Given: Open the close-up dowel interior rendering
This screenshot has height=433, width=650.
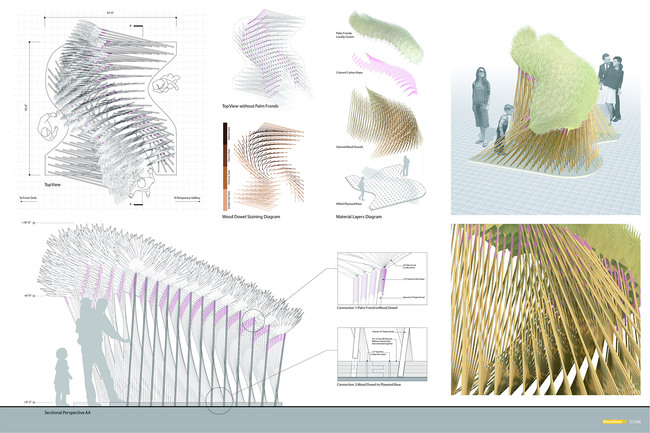Looking at the screenshot, I should coord(546,310).
